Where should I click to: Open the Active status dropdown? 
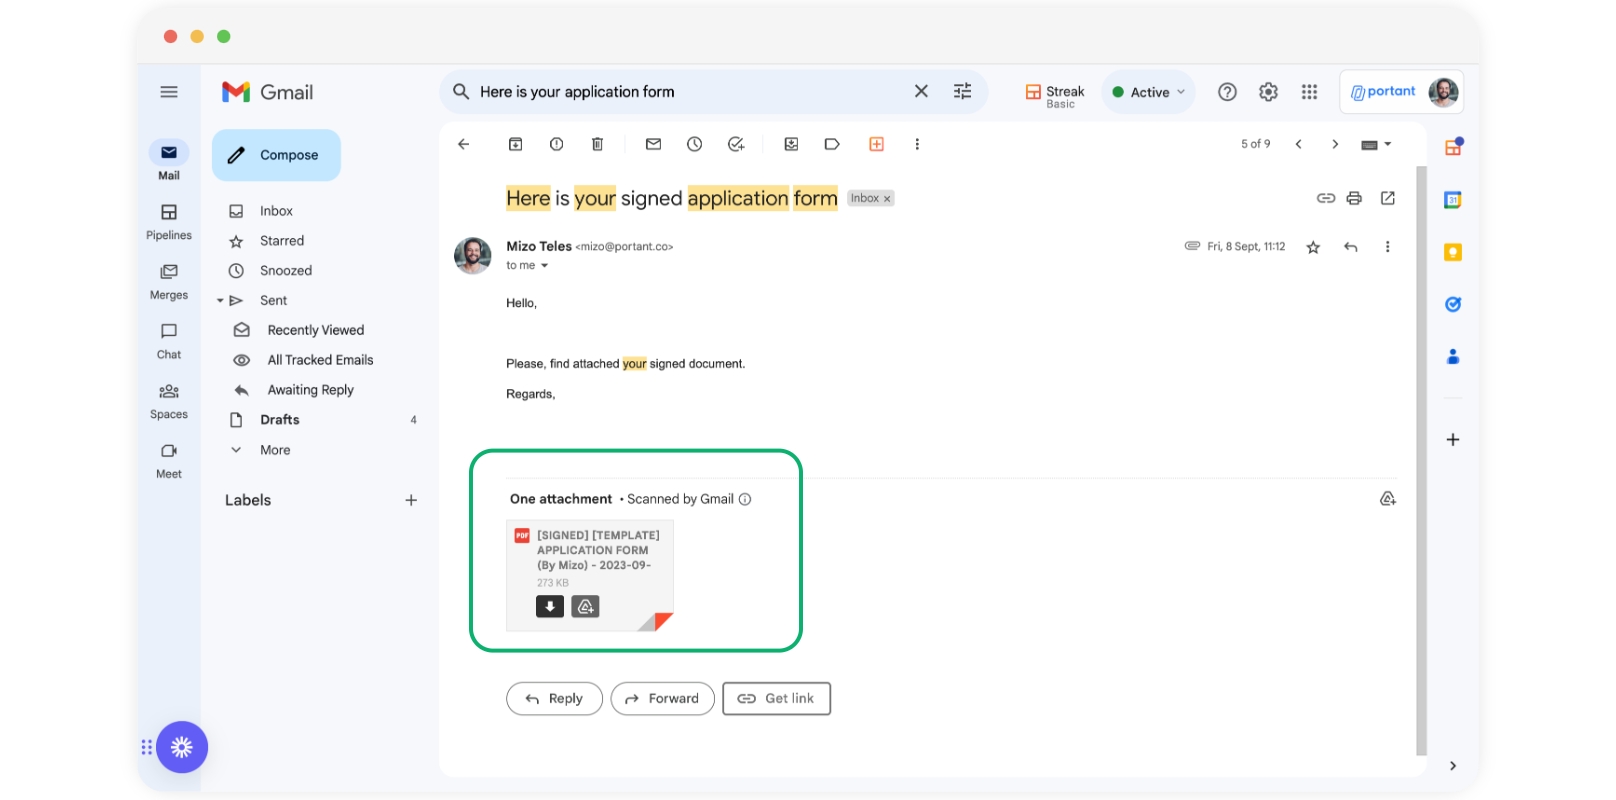pyautogui.click(x=1149, y=92)
